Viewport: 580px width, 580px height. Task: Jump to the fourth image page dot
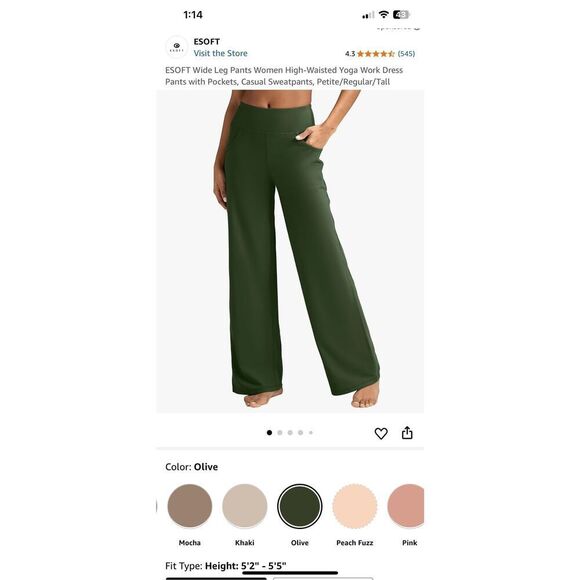300,432
